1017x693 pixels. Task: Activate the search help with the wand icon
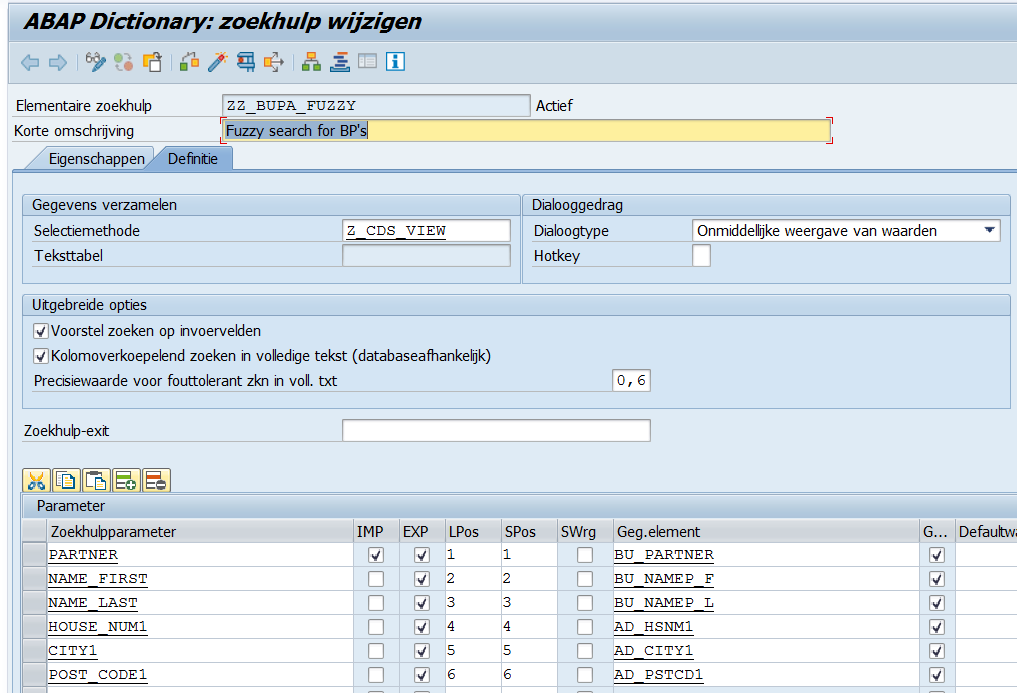tap(217, 62)
